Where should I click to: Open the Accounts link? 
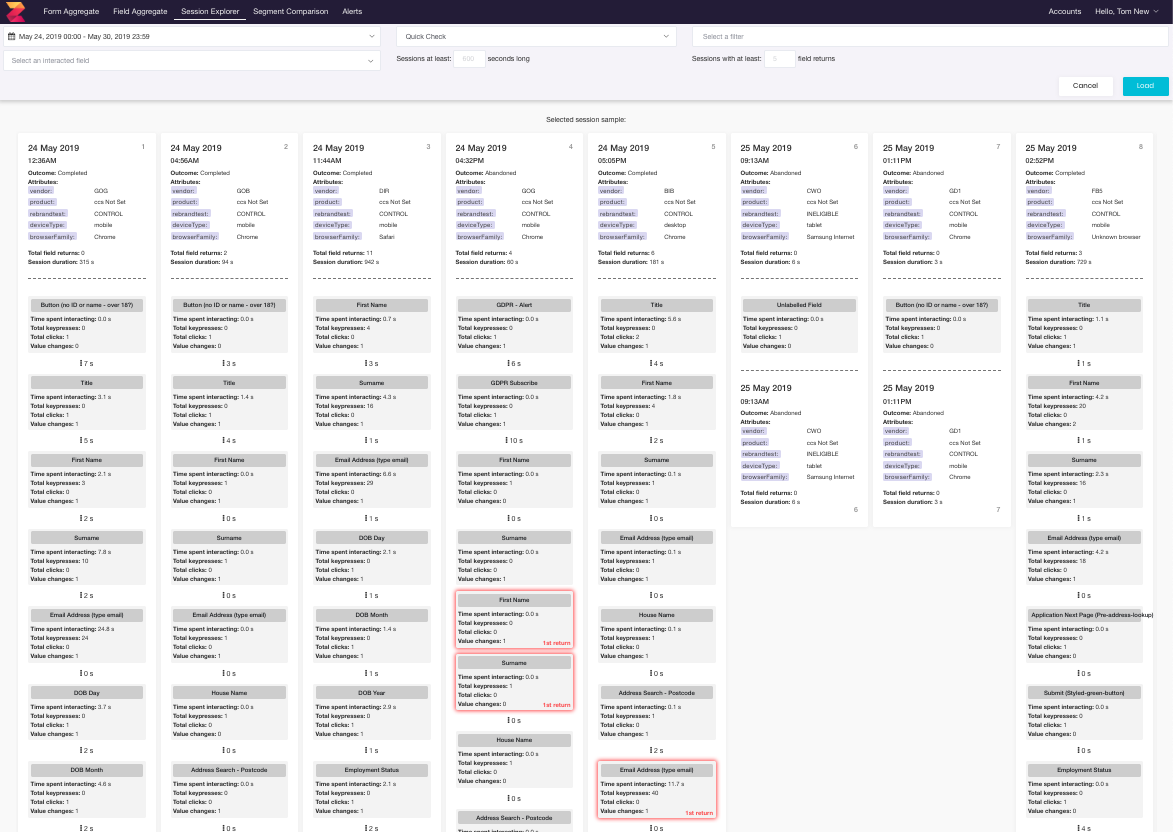click(x=1067, y=11)
